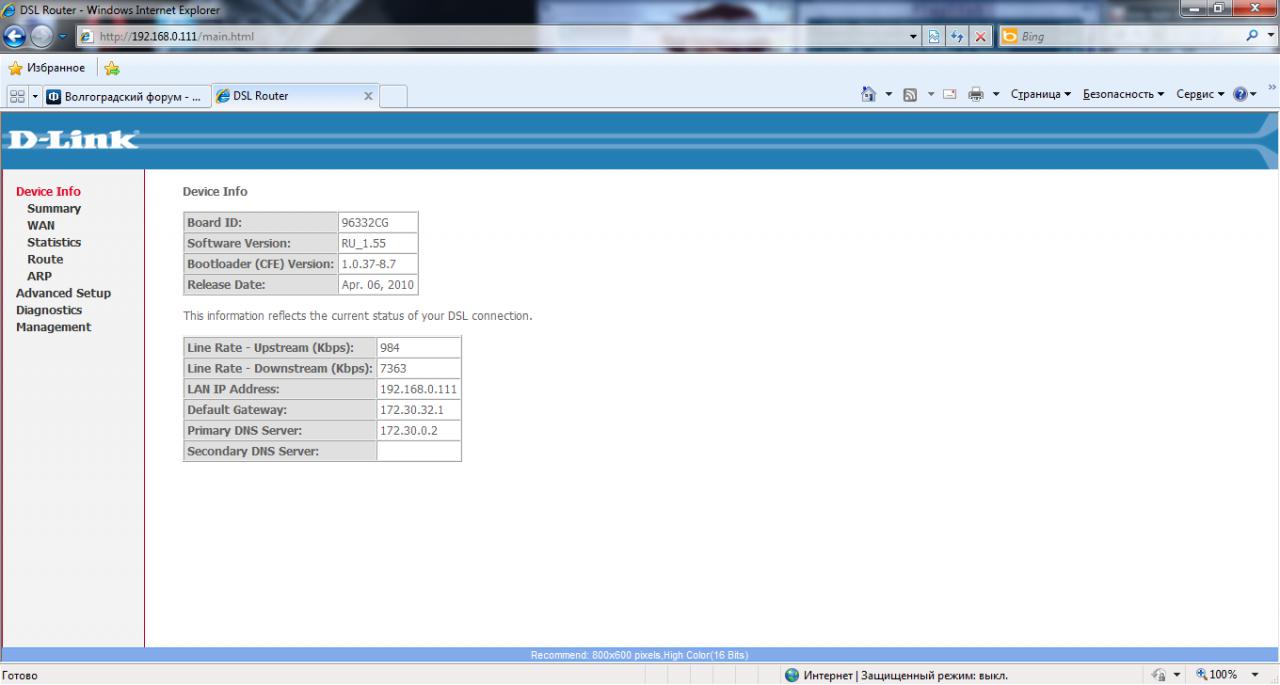Open the recent pages dropdown beside Forward
Viewport: 1280px width, 685px height.
coord(61,37)
